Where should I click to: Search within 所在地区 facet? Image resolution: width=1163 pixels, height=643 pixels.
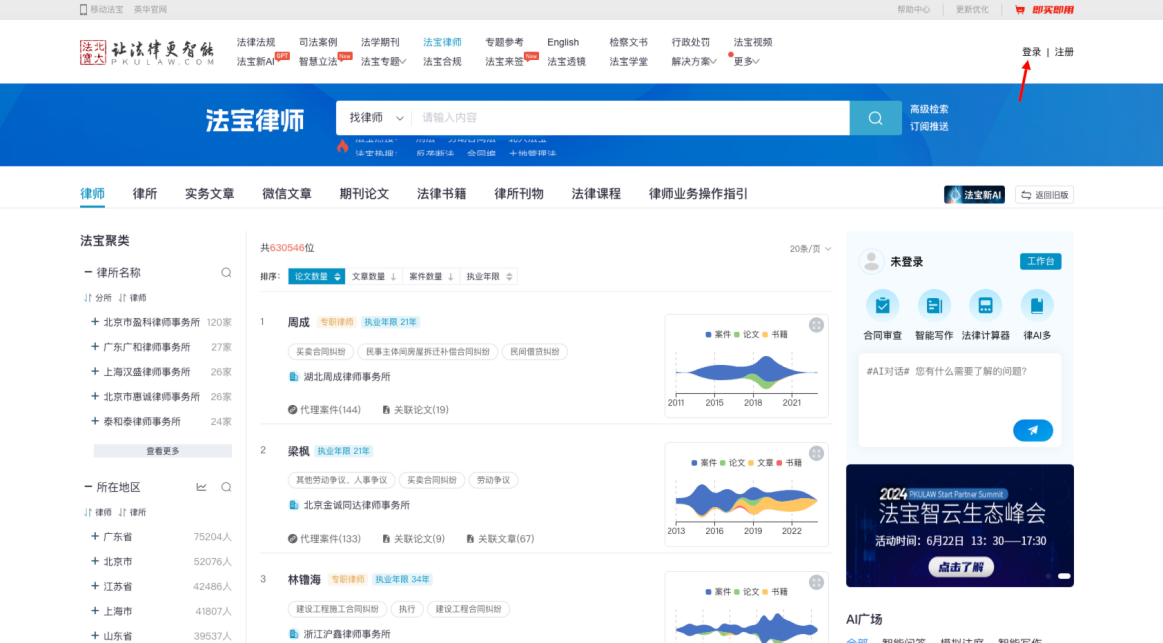click(x=226, y=487)
